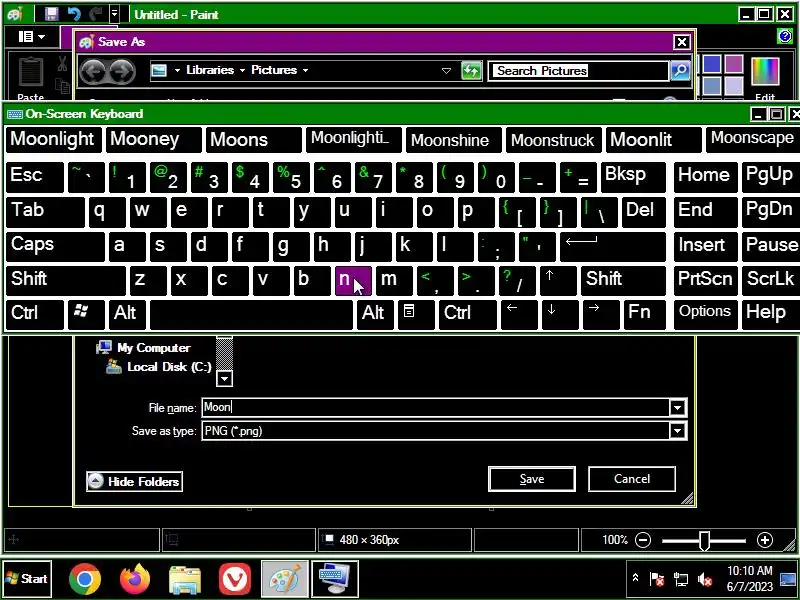Viewport: 800px width, 600px height.
Task: Toggle the left Alt key on the keyboard
Action: (x=127, y=314)
